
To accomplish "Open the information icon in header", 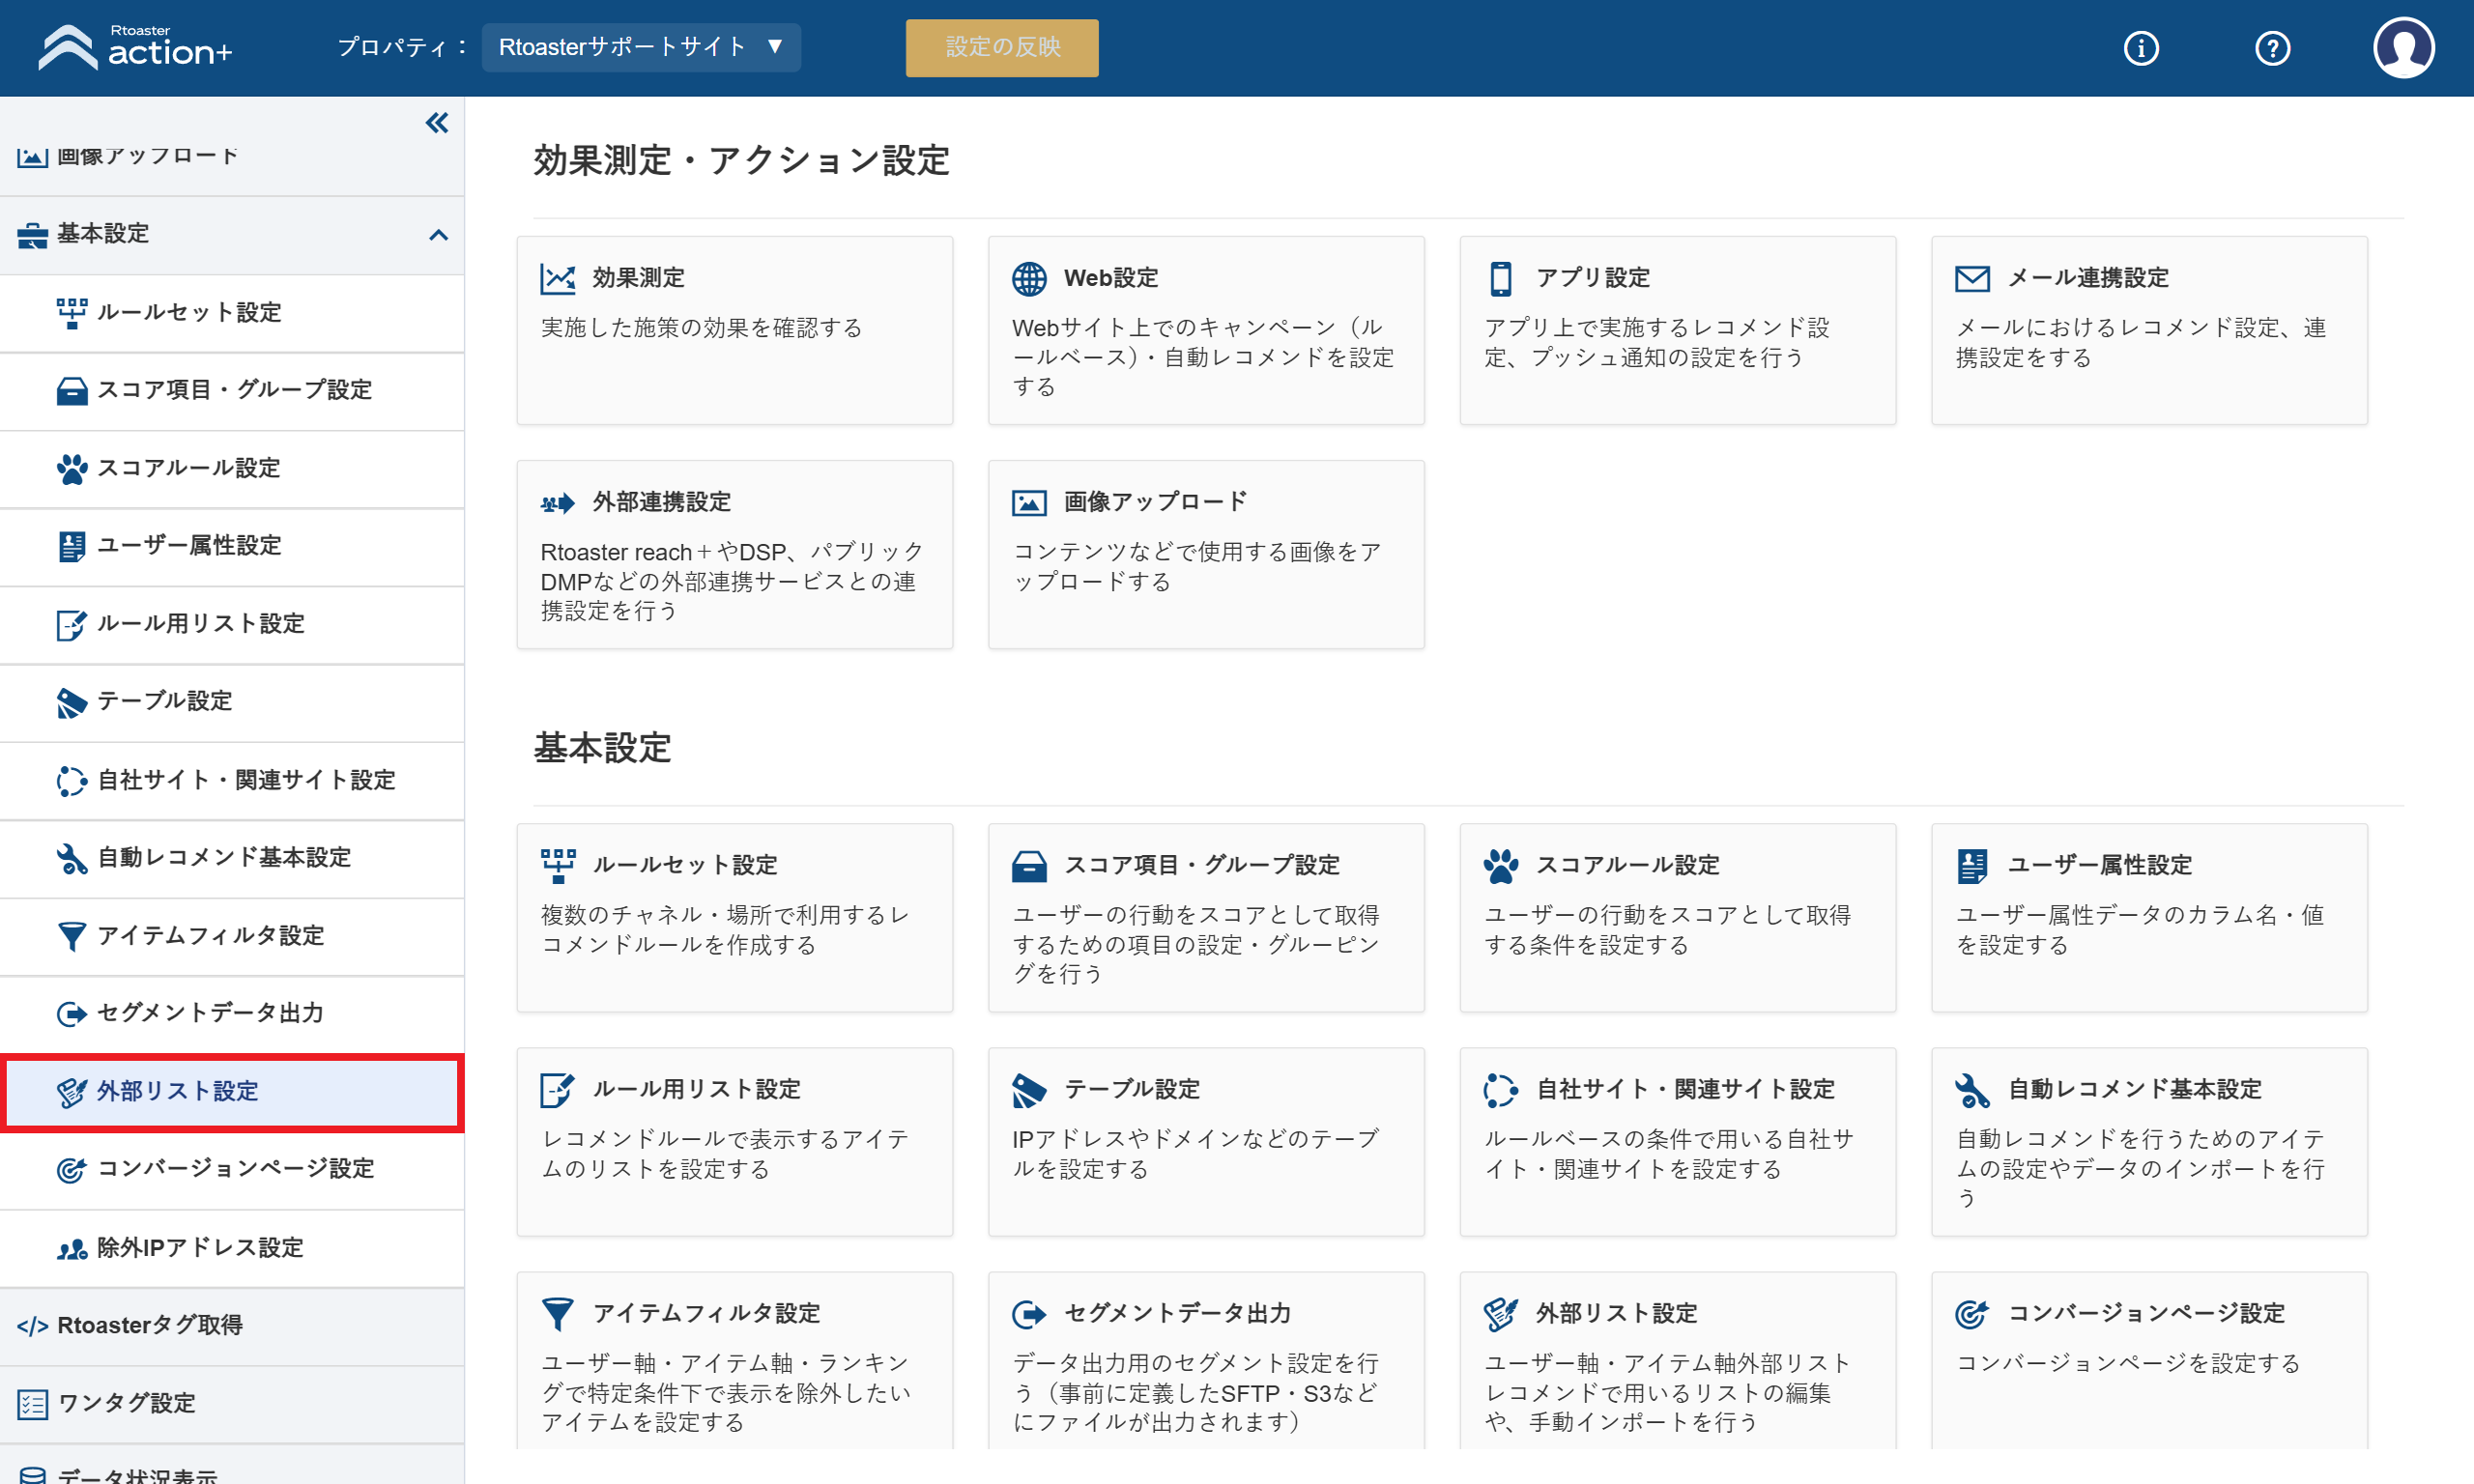I will coord(2141,48).
